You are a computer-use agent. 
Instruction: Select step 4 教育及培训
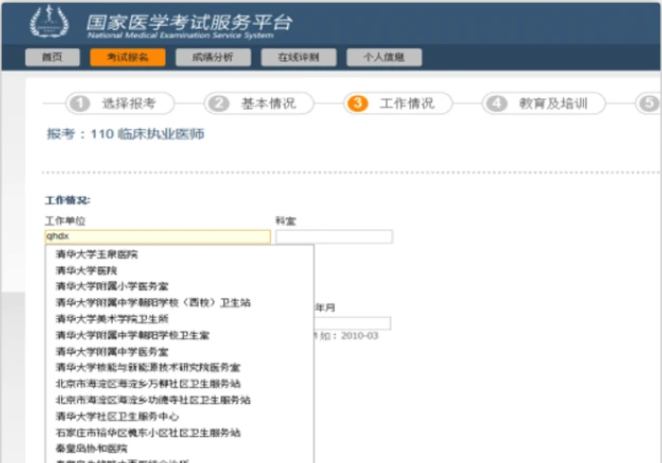click(x=544, y=103)
